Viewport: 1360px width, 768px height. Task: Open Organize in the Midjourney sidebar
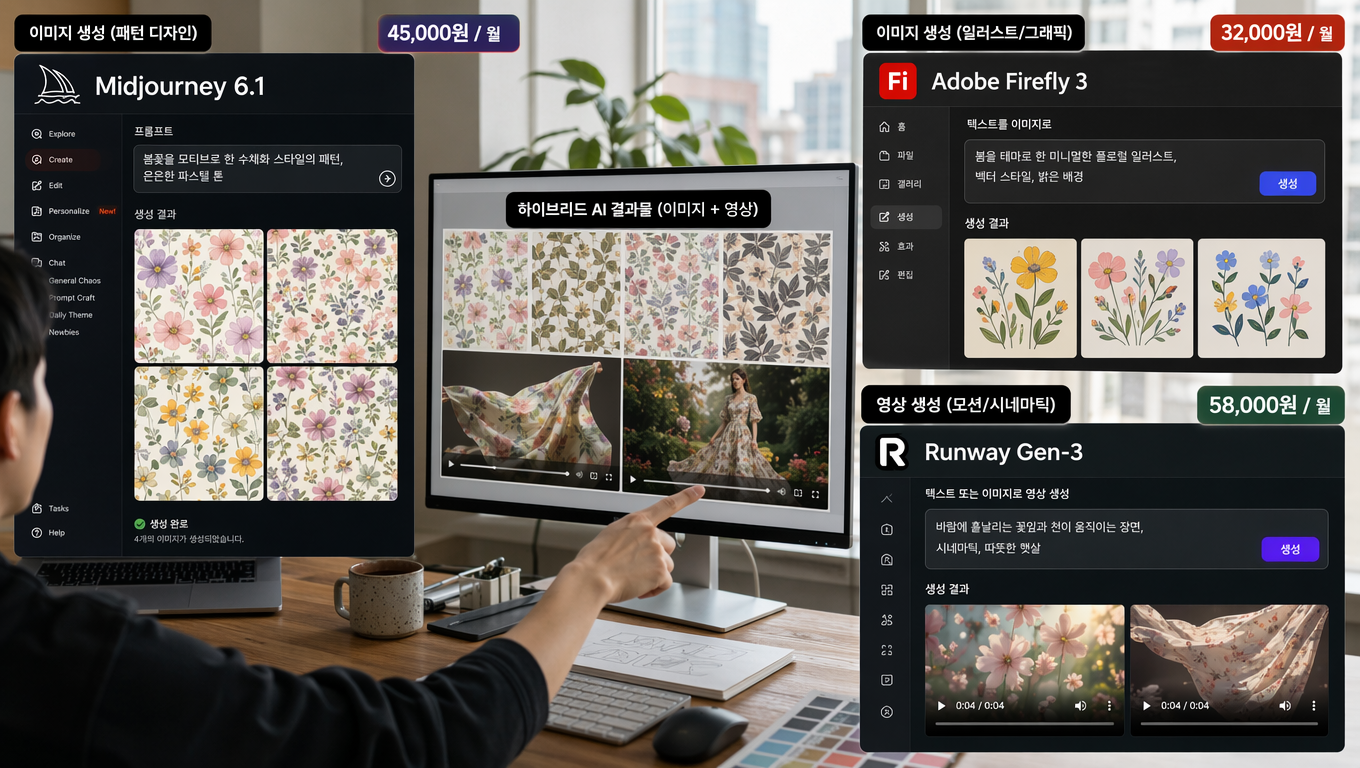[x=56, y=237]
